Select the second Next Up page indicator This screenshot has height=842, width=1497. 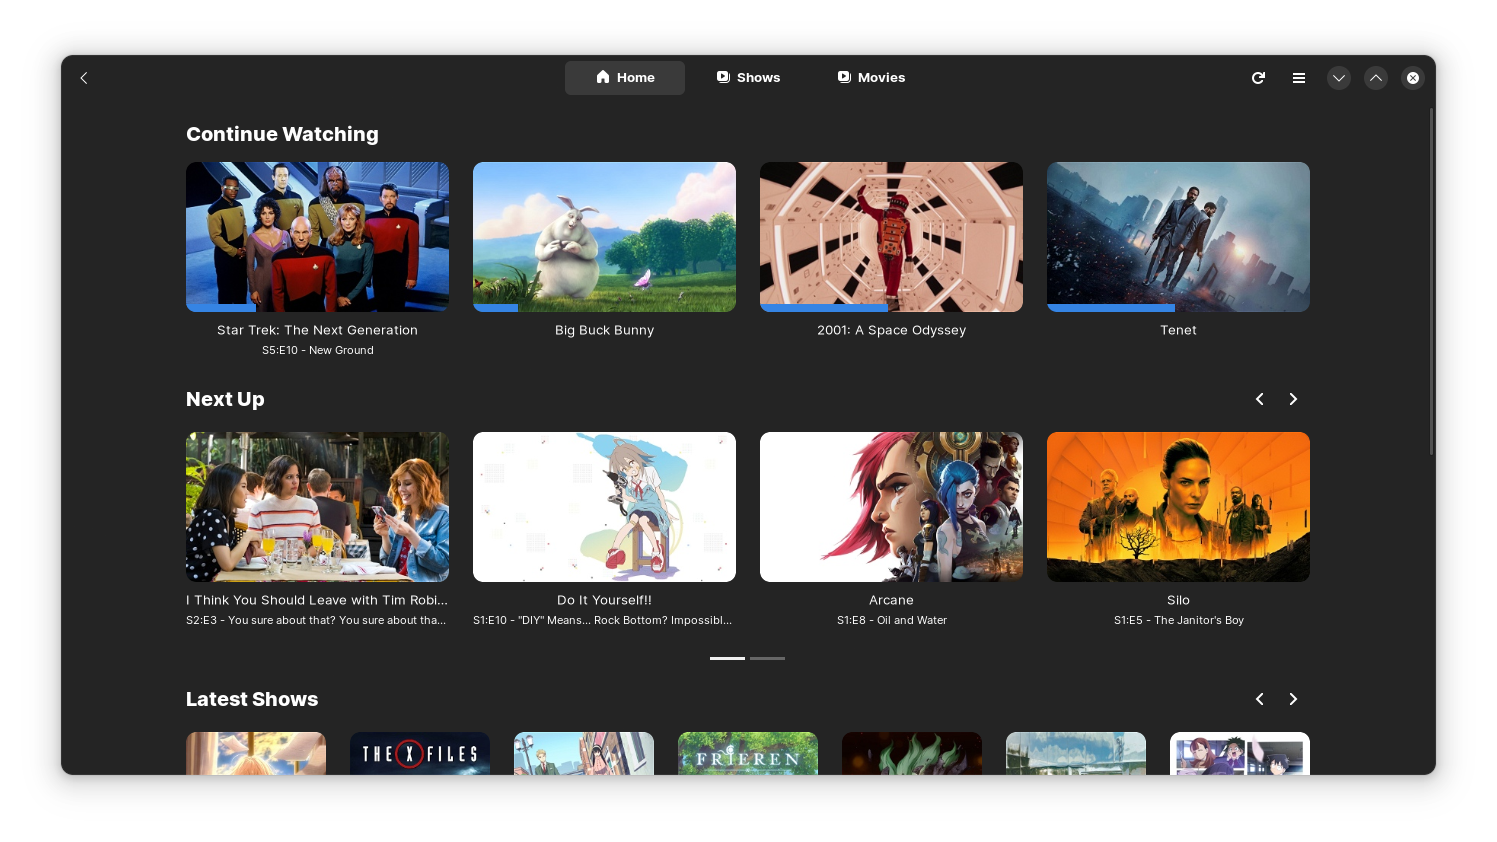(x=767, y=658)
